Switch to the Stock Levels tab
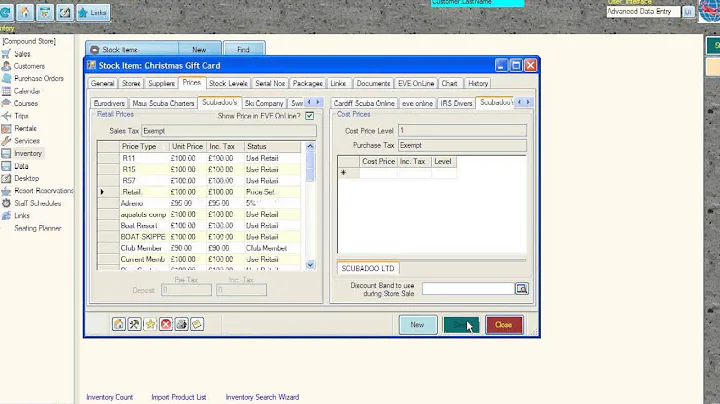Screen dimensions: 720x404 (x=228, y=83)
